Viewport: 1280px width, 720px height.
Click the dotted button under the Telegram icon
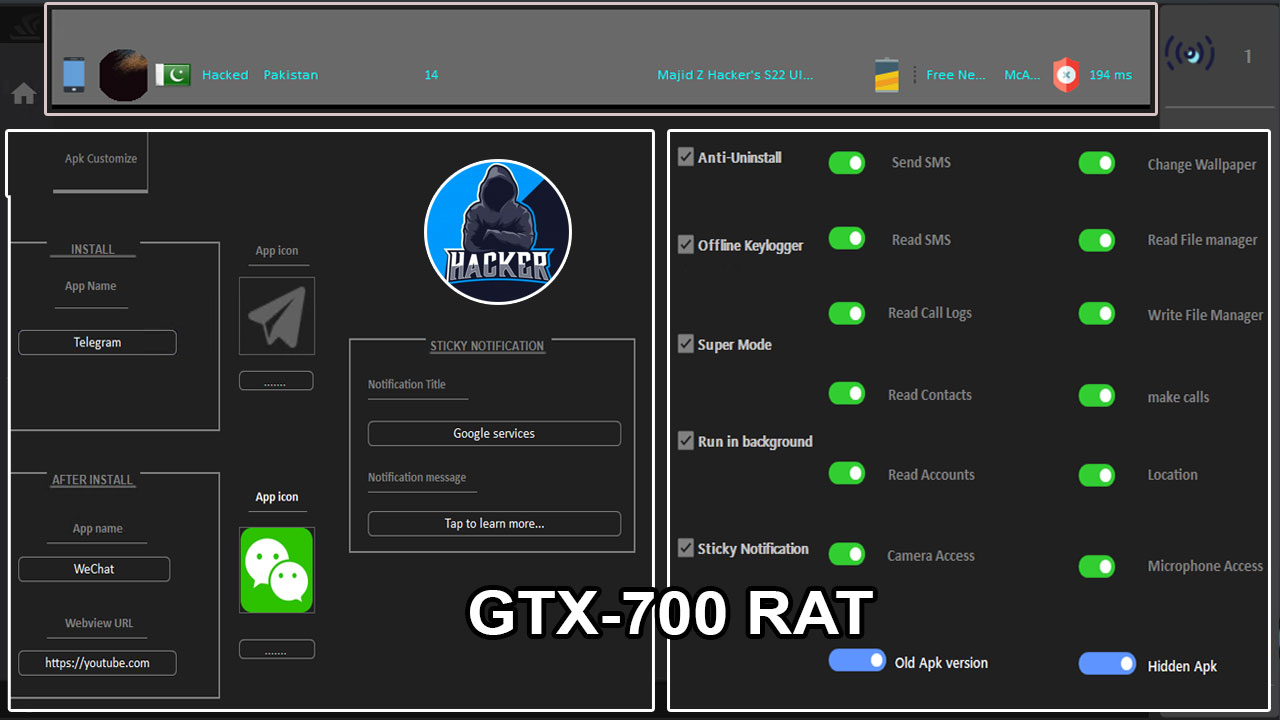click(276, 381)
